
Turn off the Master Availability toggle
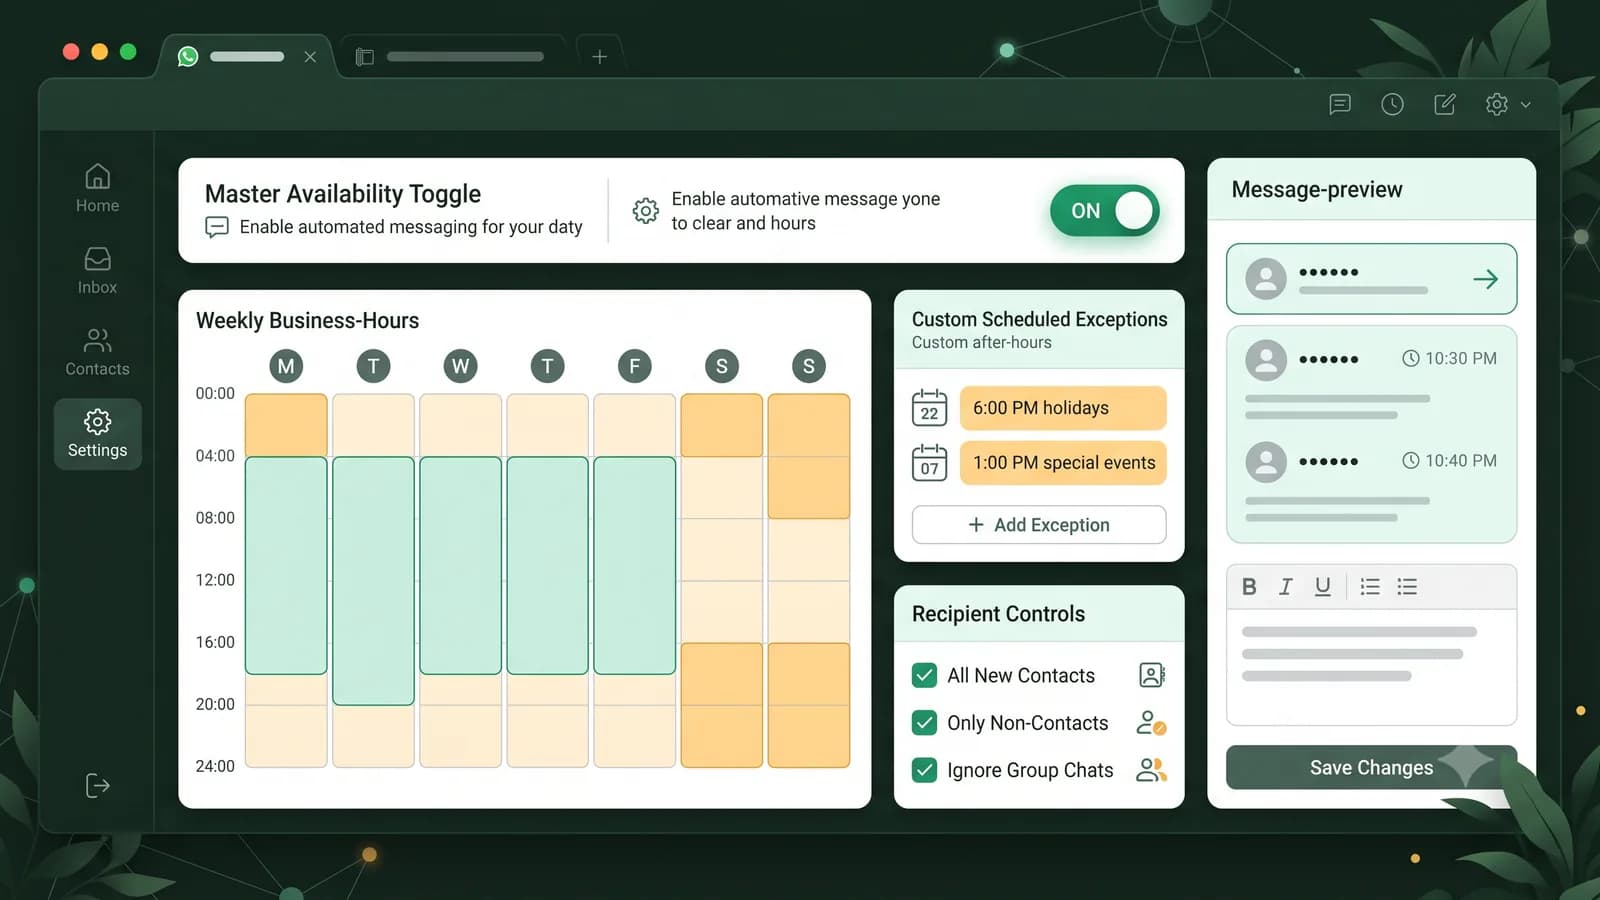(x=1104, y=211)
